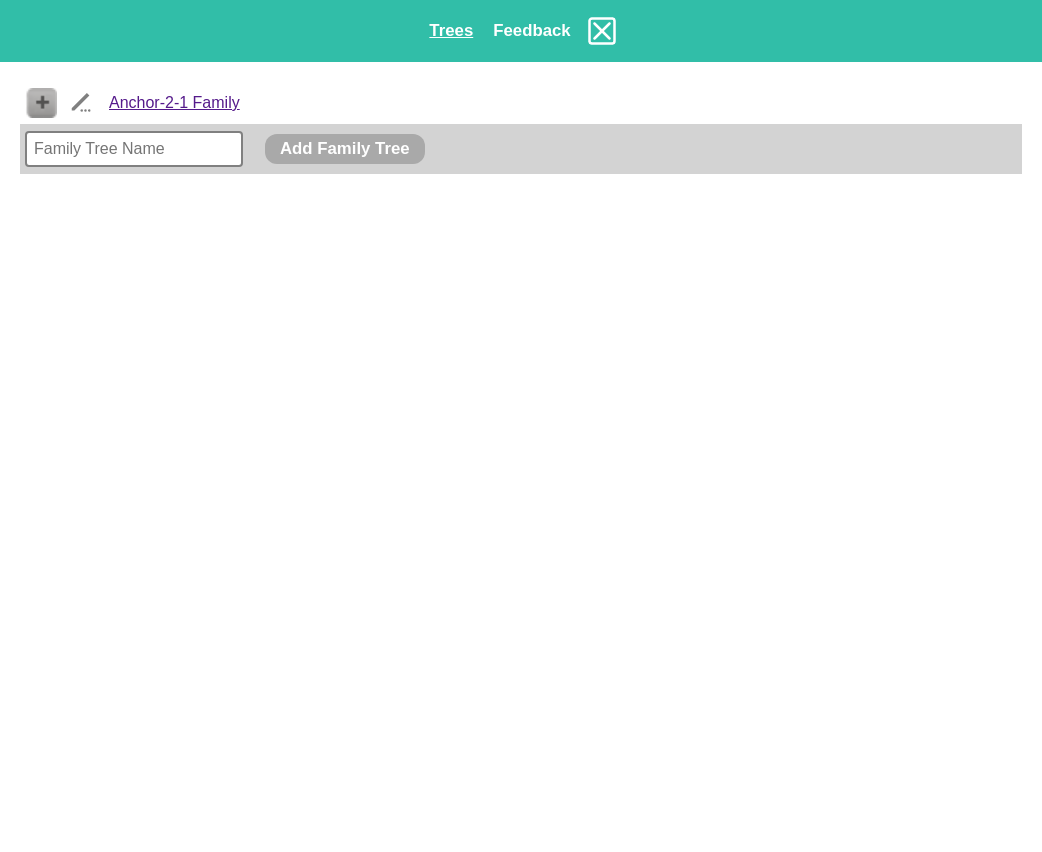The width and height of the screenshot is (1042, 852).
Task: Focus the Family Tree Name input field
Action: tap(134, 149)
